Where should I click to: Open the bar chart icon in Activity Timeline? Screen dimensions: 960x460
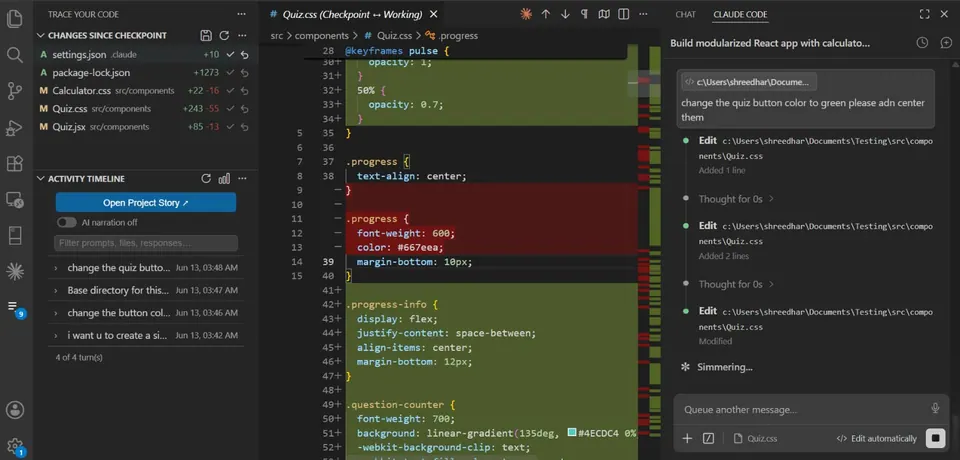pos(225,179)
